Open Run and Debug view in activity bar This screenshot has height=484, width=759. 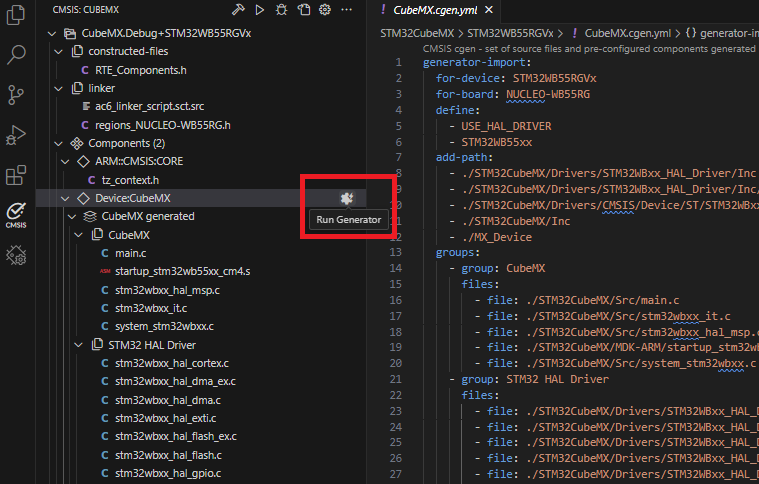point(16,135)
